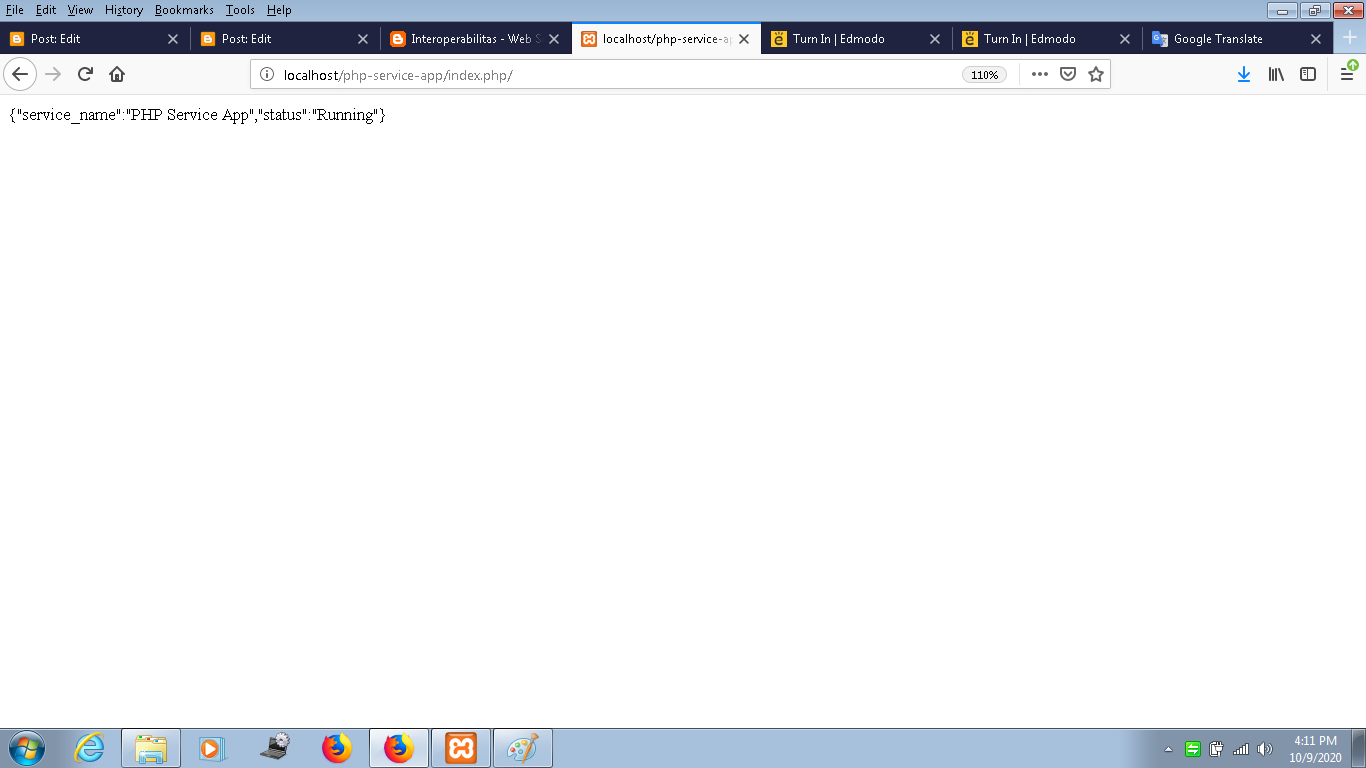Image resolution: width=1366 pixels, height=768 pixels.
Task: Click first Firefox taskbar icon
Action: [337, 748]
